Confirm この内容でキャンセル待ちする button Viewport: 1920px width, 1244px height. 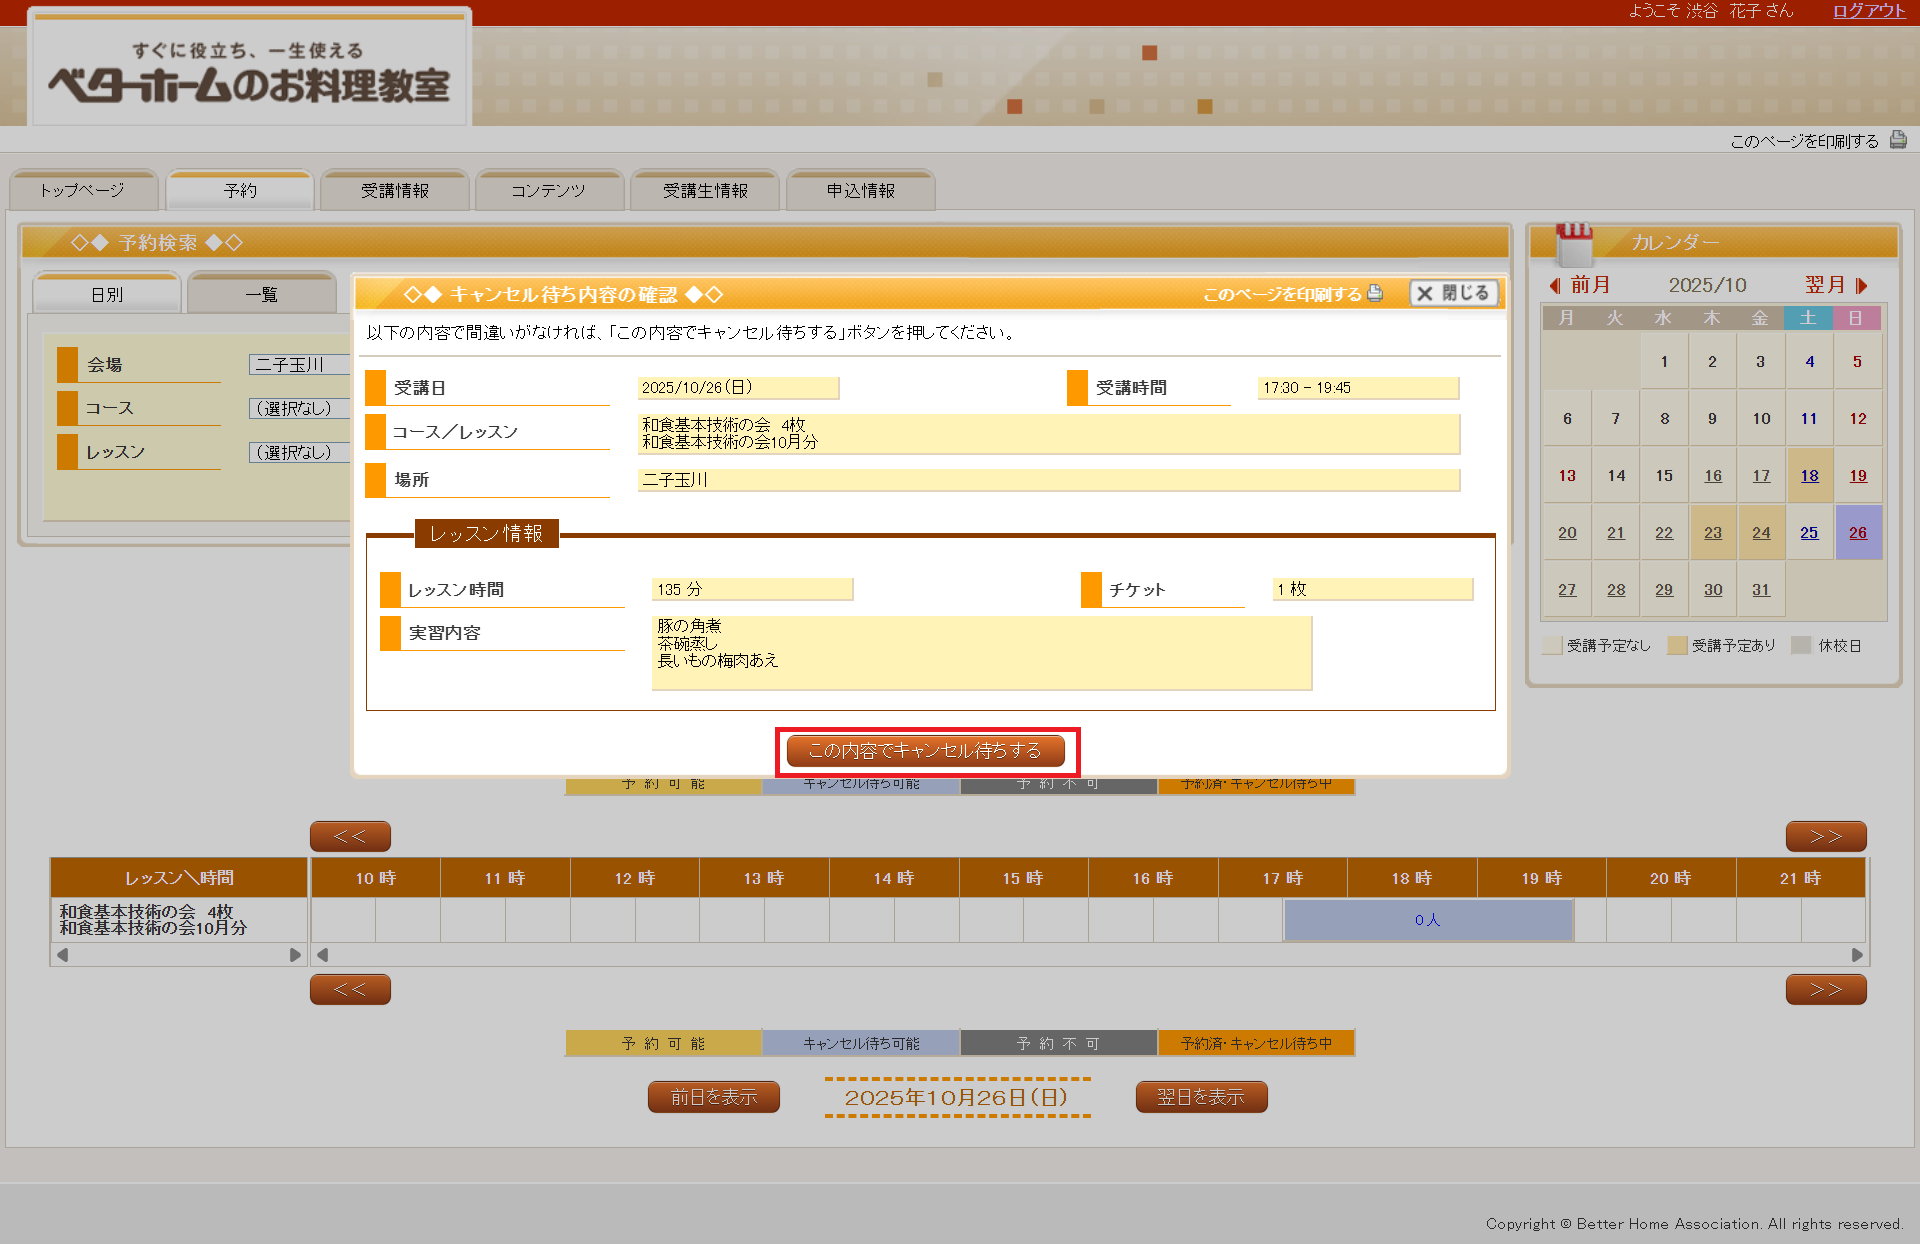[926, 750]
